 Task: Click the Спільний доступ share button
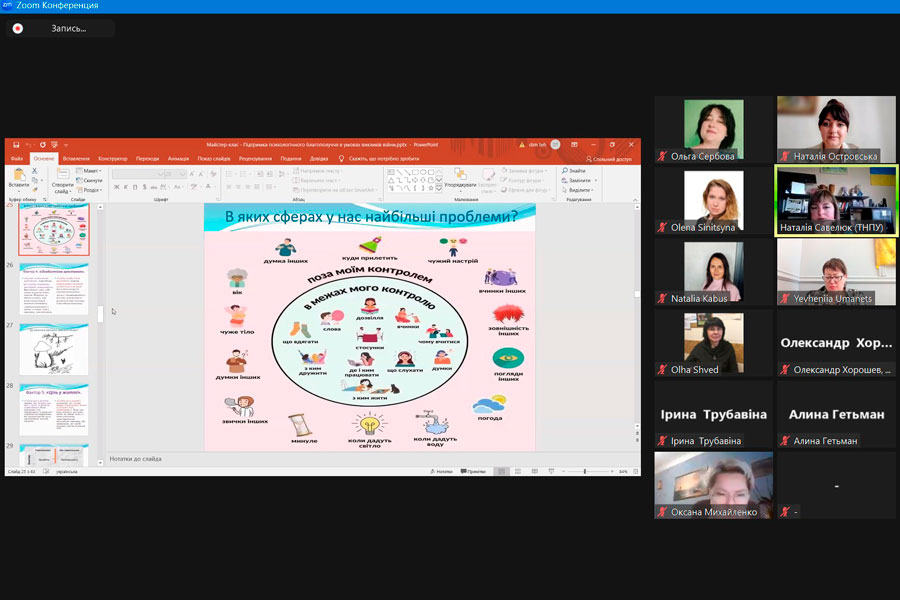click(x=608, y=159)
